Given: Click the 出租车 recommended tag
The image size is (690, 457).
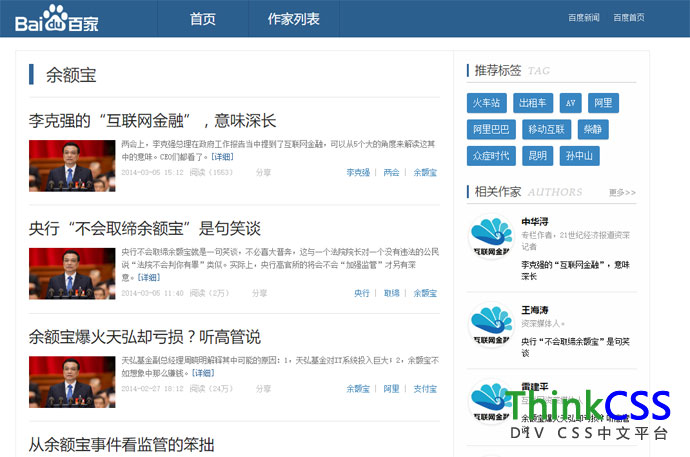Looking at the screenshot, I should [x=532, y=103].
